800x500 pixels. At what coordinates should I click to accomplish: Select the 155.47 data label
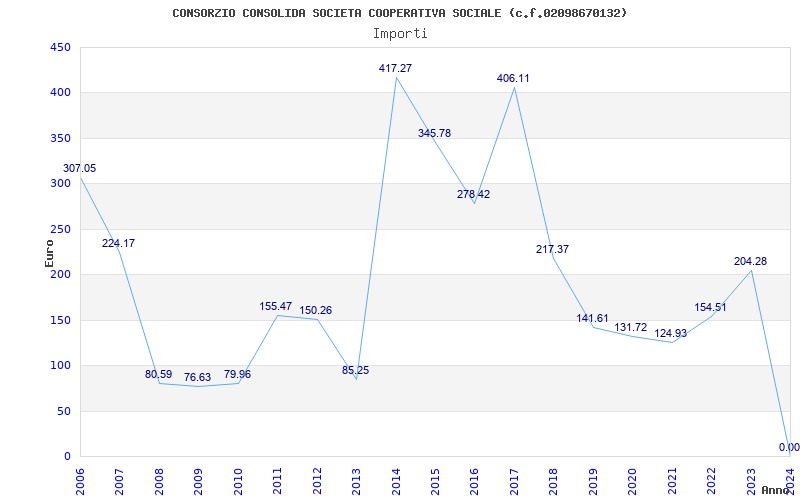(x=276, y=307)
